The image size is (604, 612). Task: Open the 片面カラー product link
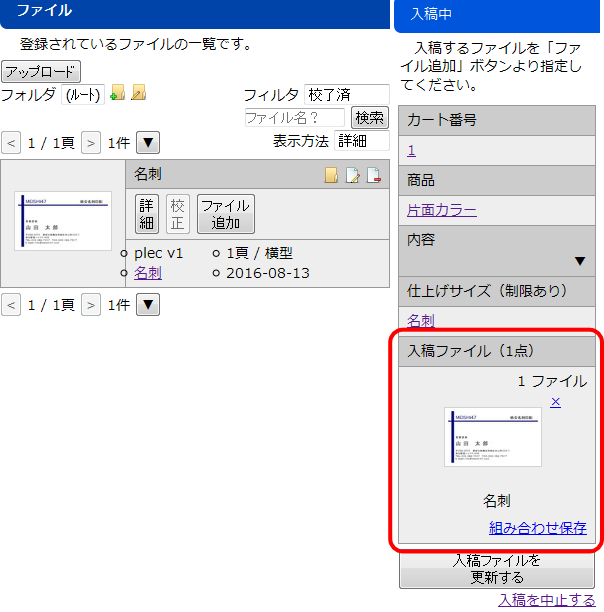tap(441, 210)
